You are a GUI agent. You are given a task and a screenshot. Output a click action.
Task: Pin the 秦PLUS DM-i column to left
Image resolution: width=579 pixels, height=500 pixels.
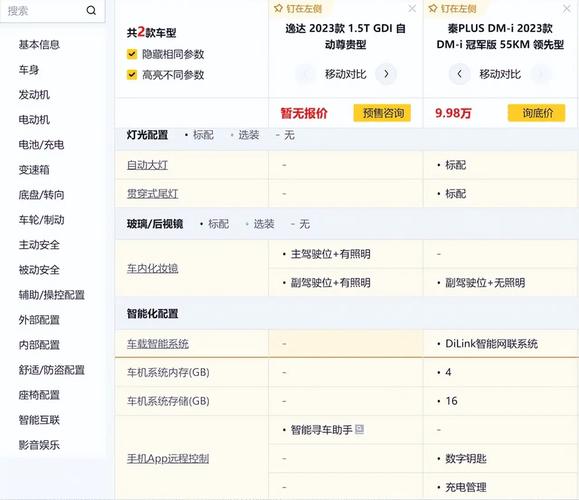[x=452, y=8]
